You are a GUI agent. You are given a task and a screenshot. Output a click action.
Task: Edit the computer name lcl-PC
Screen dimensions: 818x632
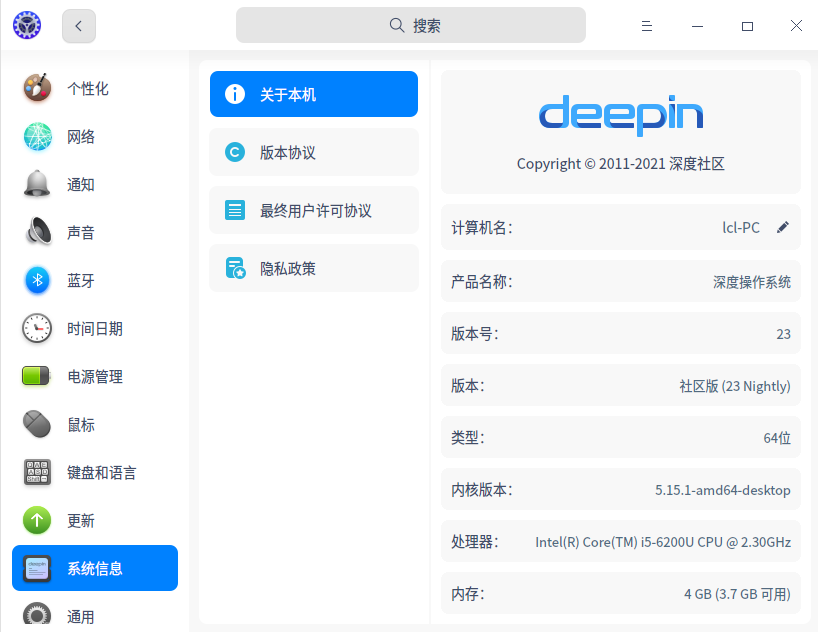(783, 227)
